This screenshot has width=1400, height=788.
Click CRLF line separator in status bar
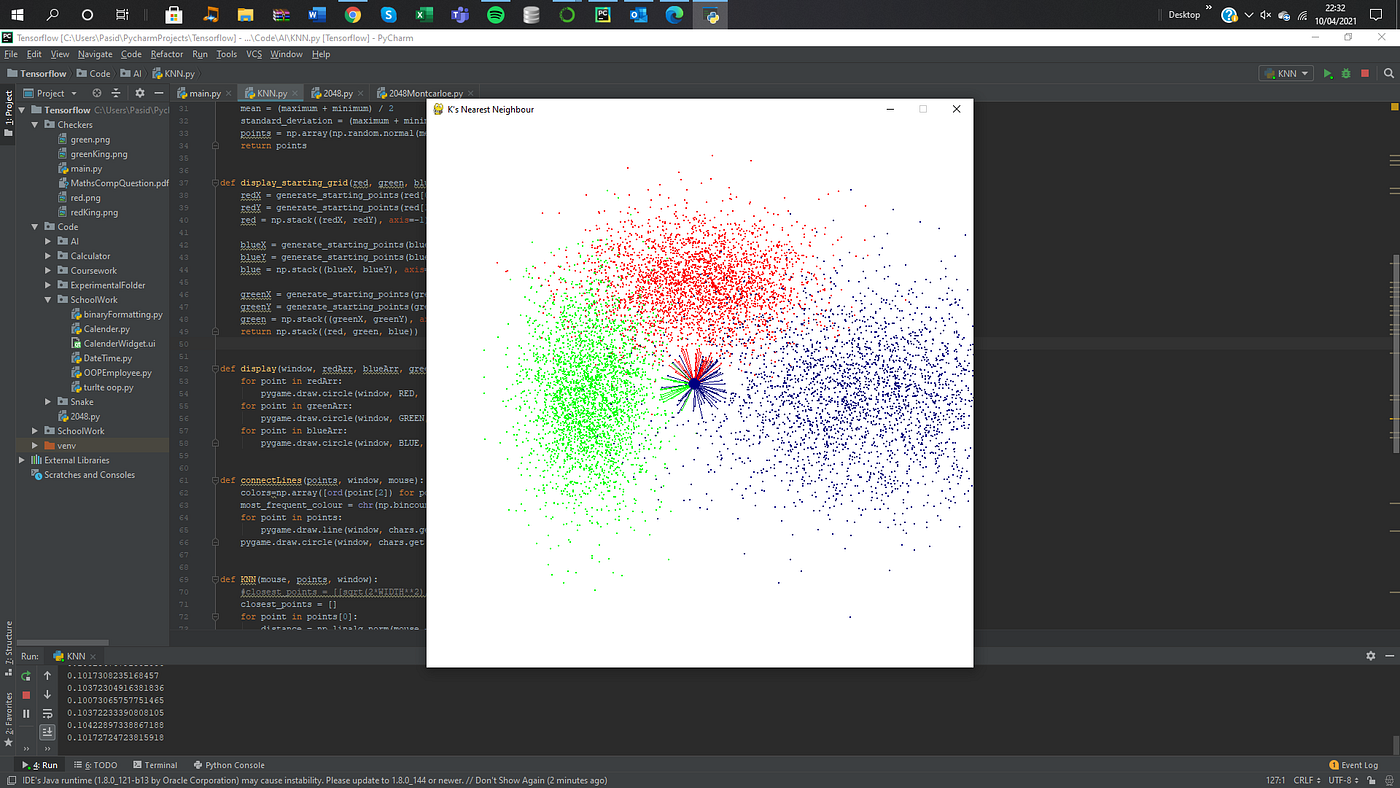(x=1306, y=780)
